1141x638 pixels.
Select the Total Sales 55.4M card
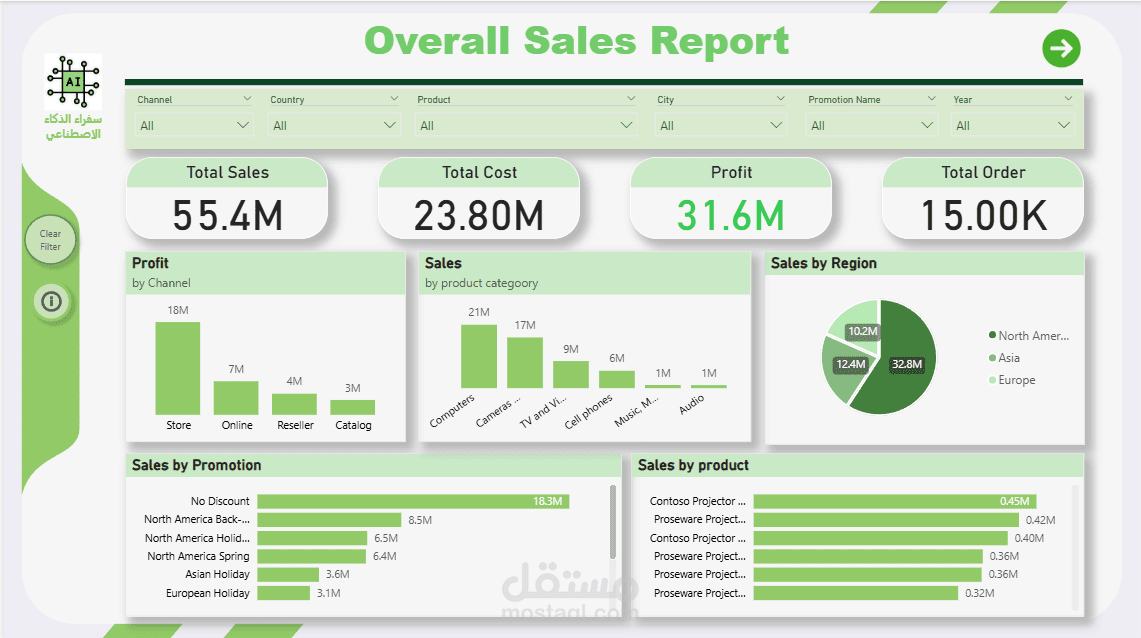(x=227, y=199)
